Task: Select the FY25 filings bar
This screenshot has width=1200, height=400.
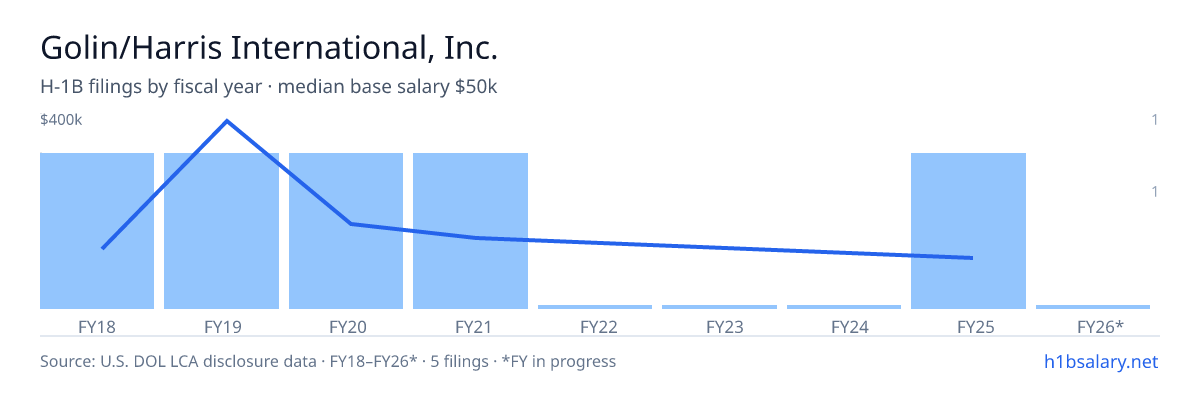Action: (968, 231)
